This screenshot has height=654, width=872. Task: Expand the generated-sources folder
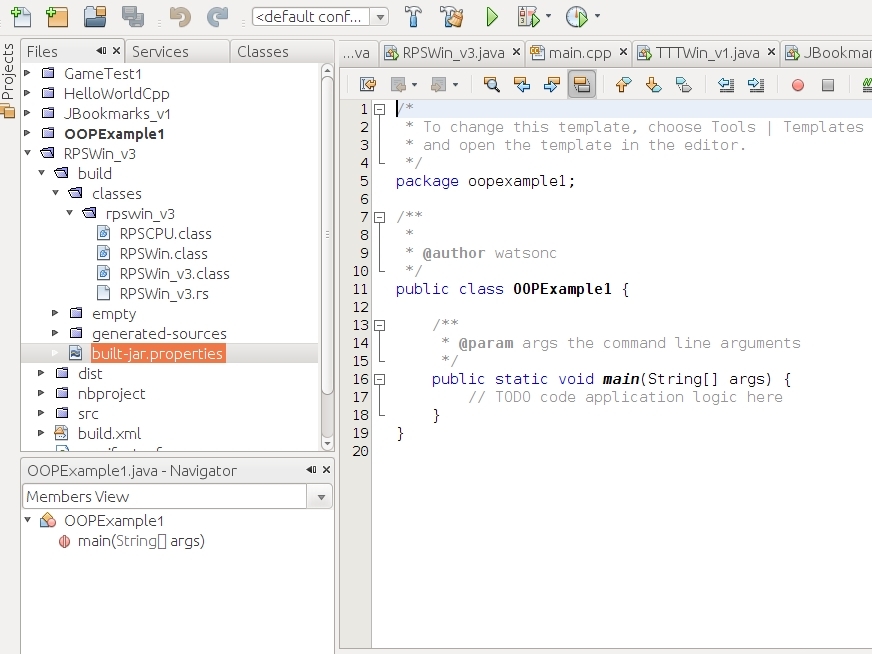point(54,333)
